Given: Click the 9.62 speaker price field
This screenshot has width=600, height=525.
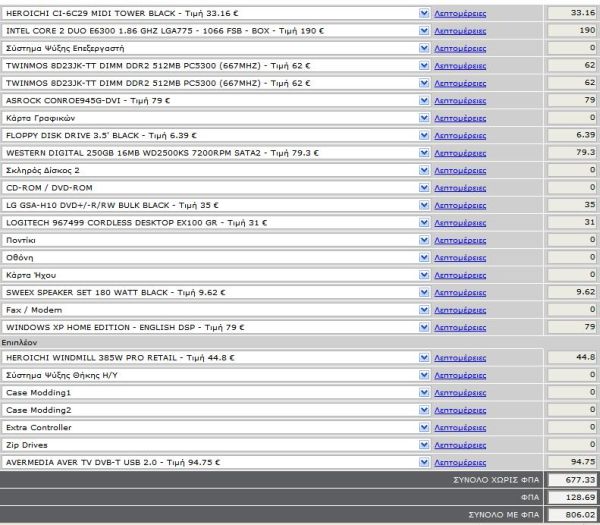Looking at the screenshot, I should coord(572,292).
